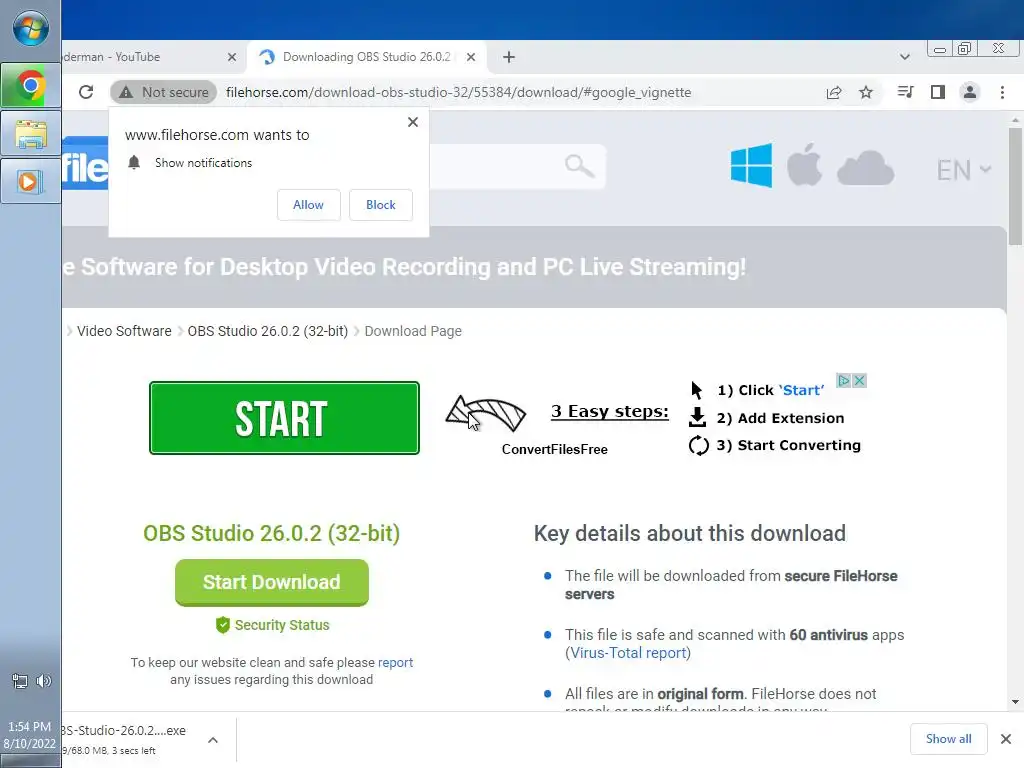The image size is (1024, 768).
Task: Open the AdChoices info icon
Action: click(844, 380)
